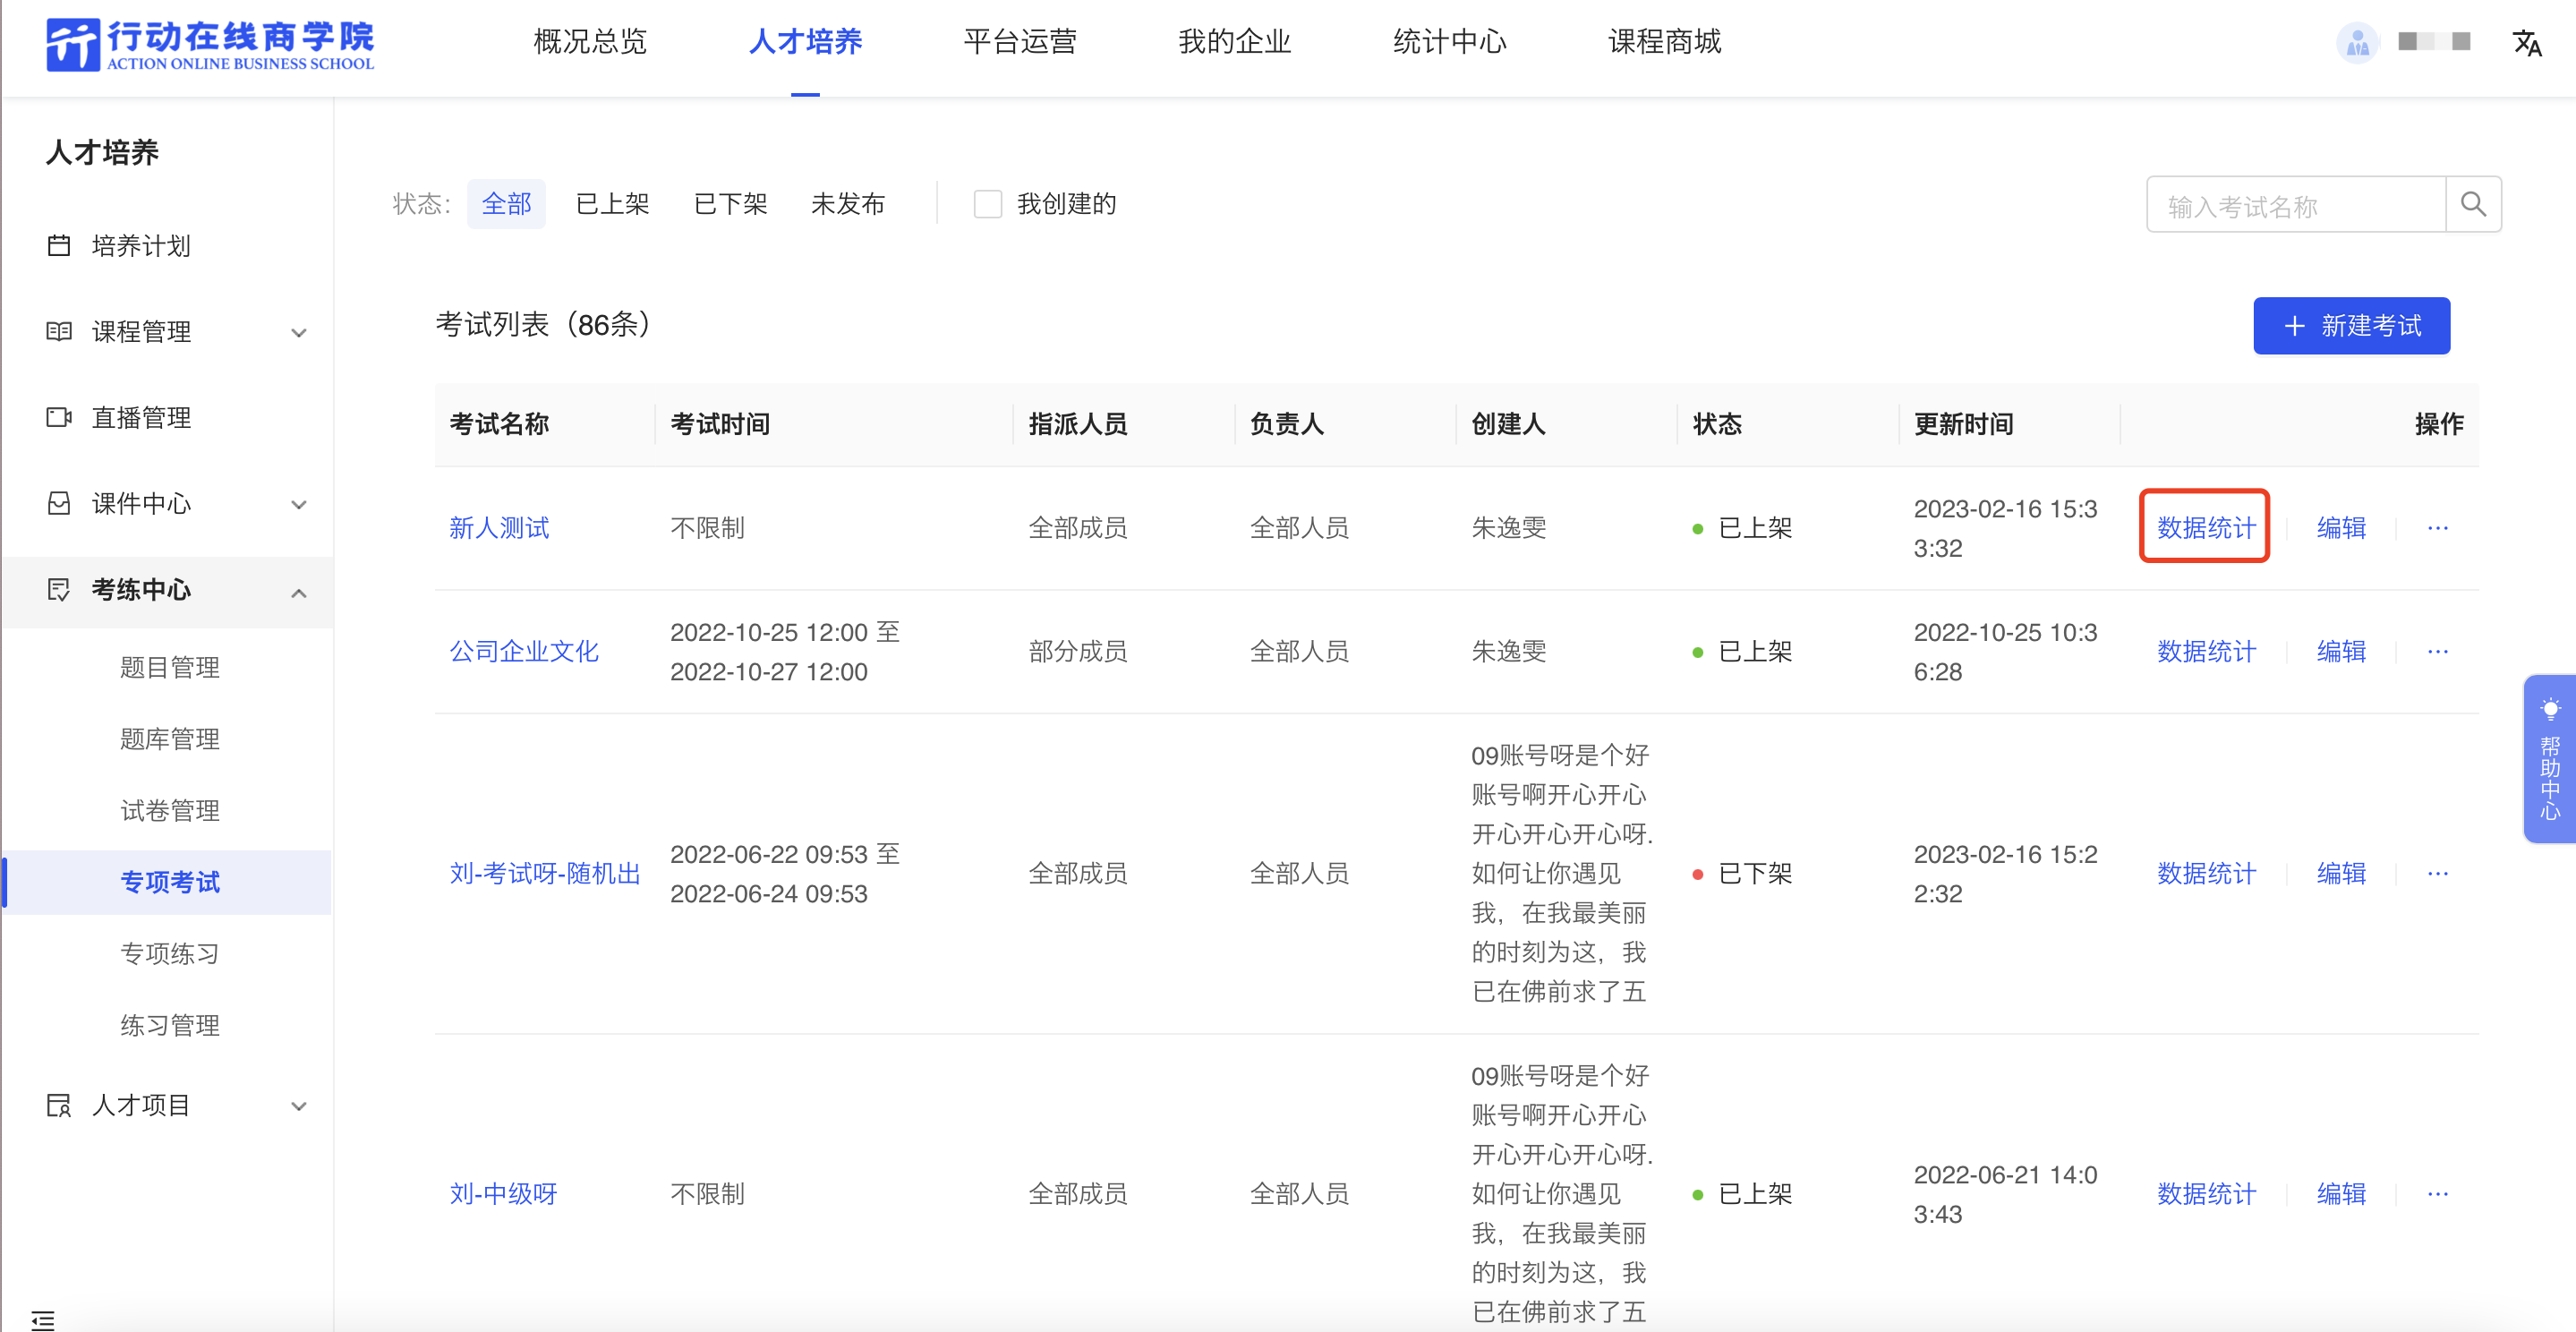
Task: Open more actions for 公司企业文化 row
Action: (x=2437, y=652)
